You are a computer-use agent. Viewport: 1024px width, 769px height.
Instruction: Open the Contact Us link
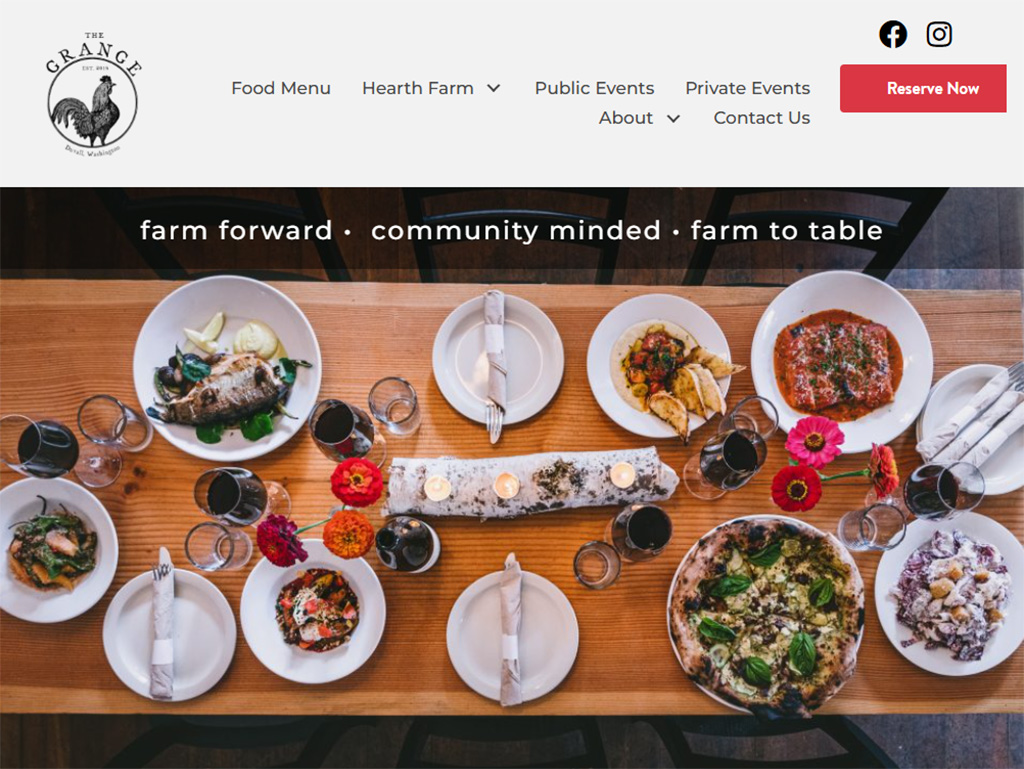(761, 118)
